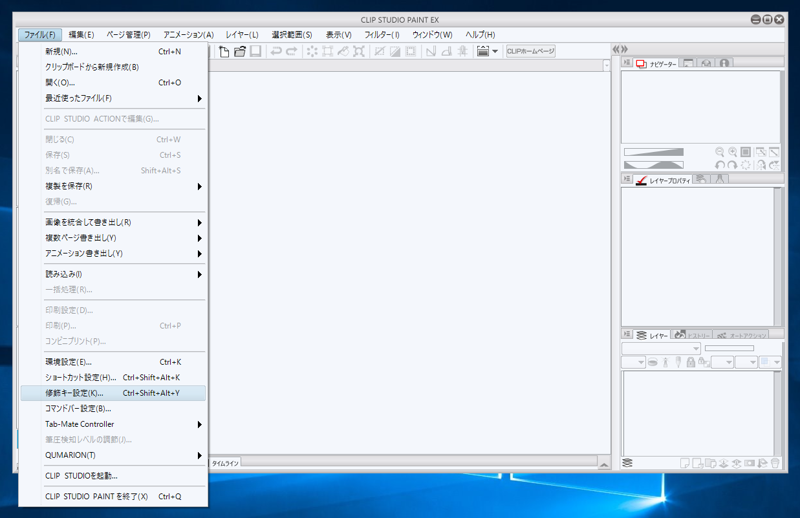800x518 pixels.
Task: Open the layer color dropdown with blue square
Action: [770, 362]
